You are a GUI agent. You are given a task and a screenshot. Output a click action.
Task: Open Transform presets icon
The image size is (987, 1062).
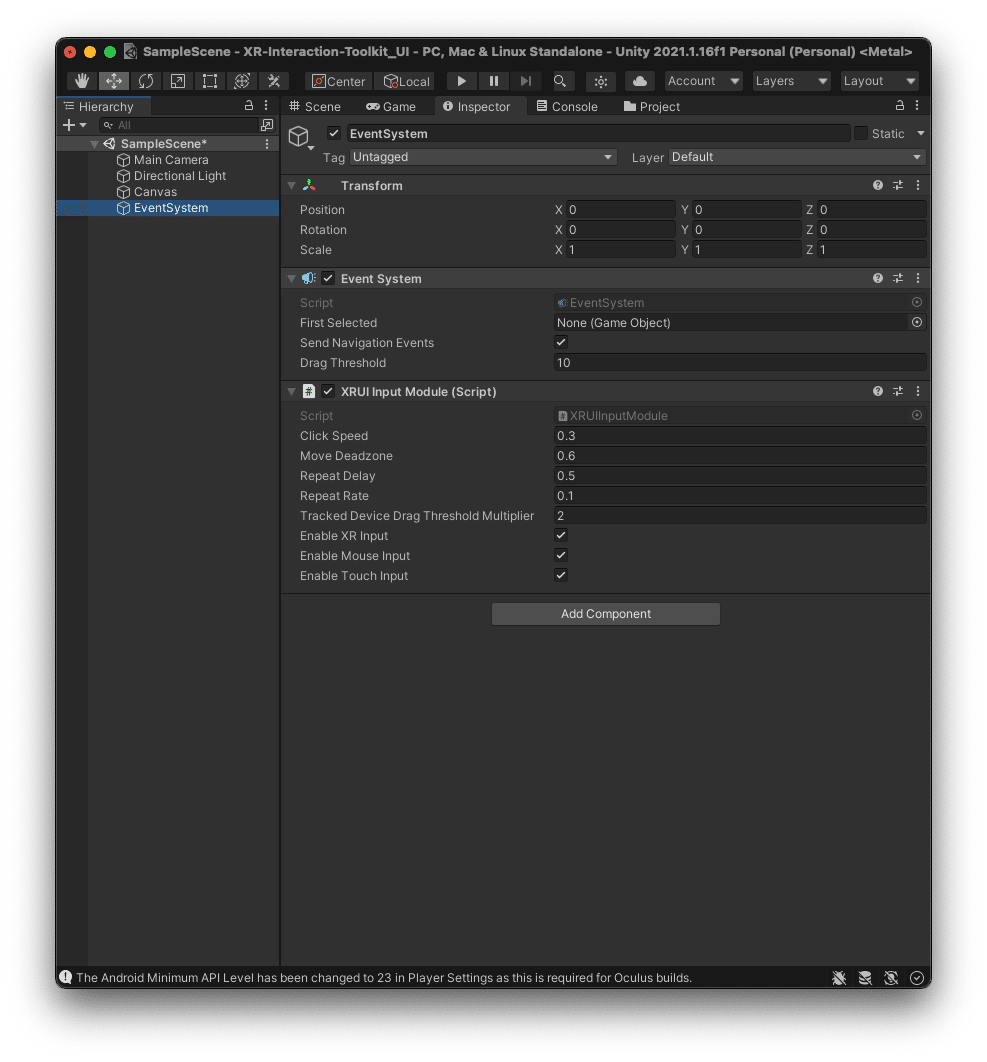click(x=898, y=185)
